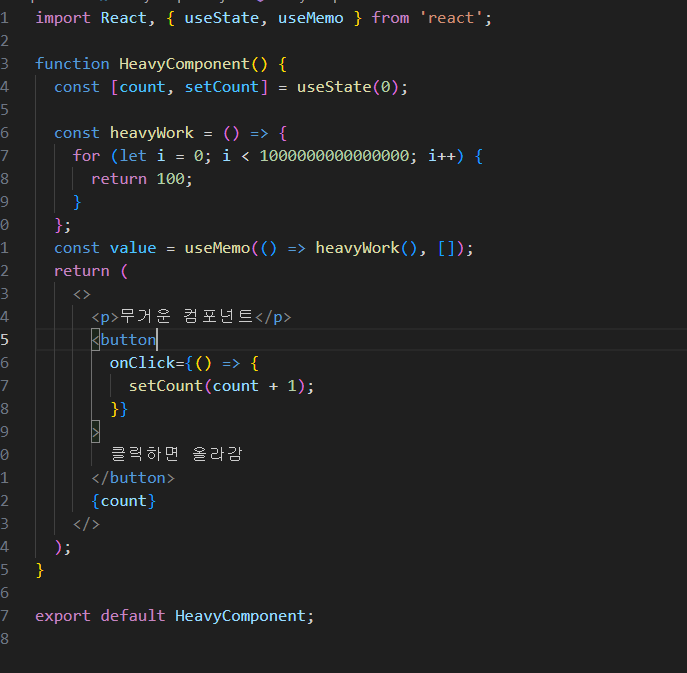Click the highlighted closing bracket of button tag
The height and width of the screenshot is (673, 687).
[96, 432]
